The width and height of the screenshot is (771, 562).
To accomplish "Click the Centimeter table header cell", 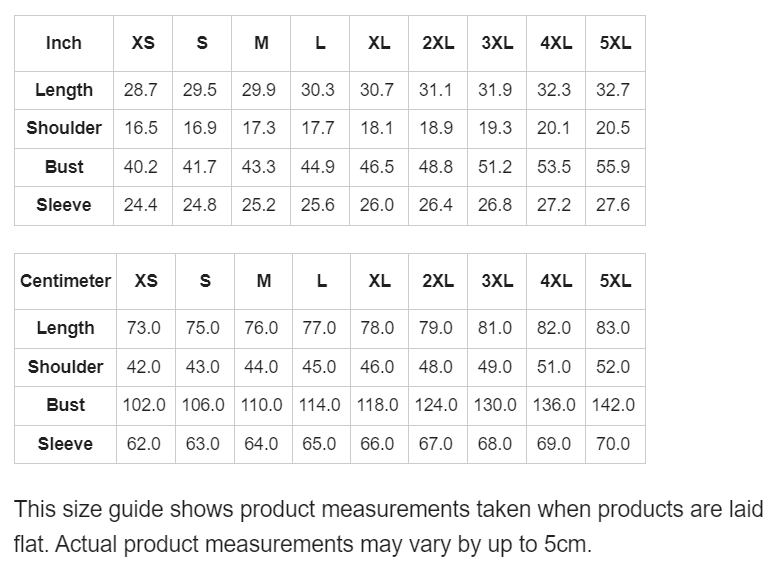I will 65,281.
